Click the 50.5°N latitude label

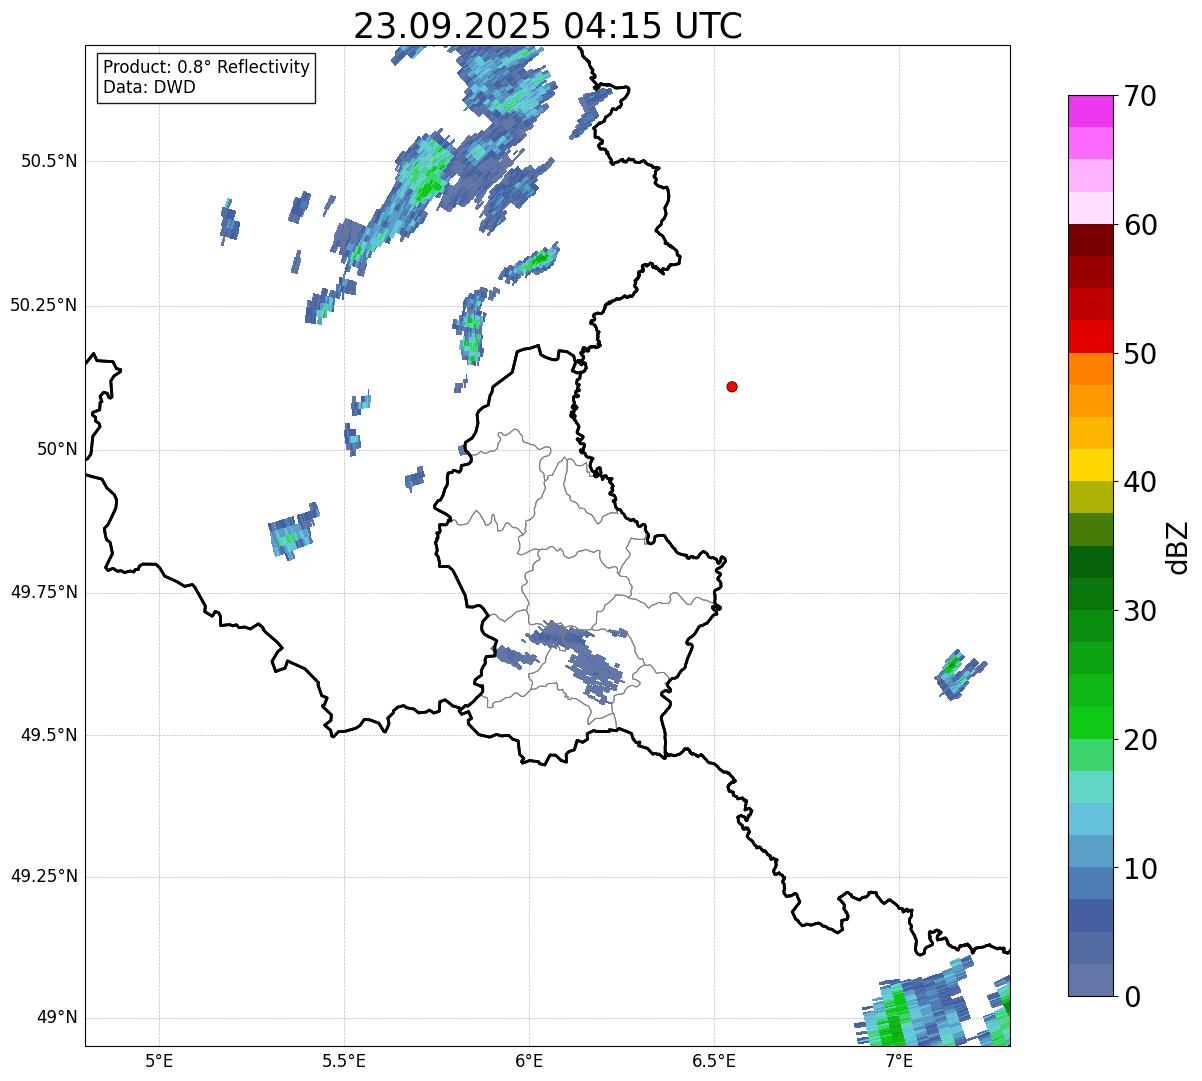pos(49,161)
